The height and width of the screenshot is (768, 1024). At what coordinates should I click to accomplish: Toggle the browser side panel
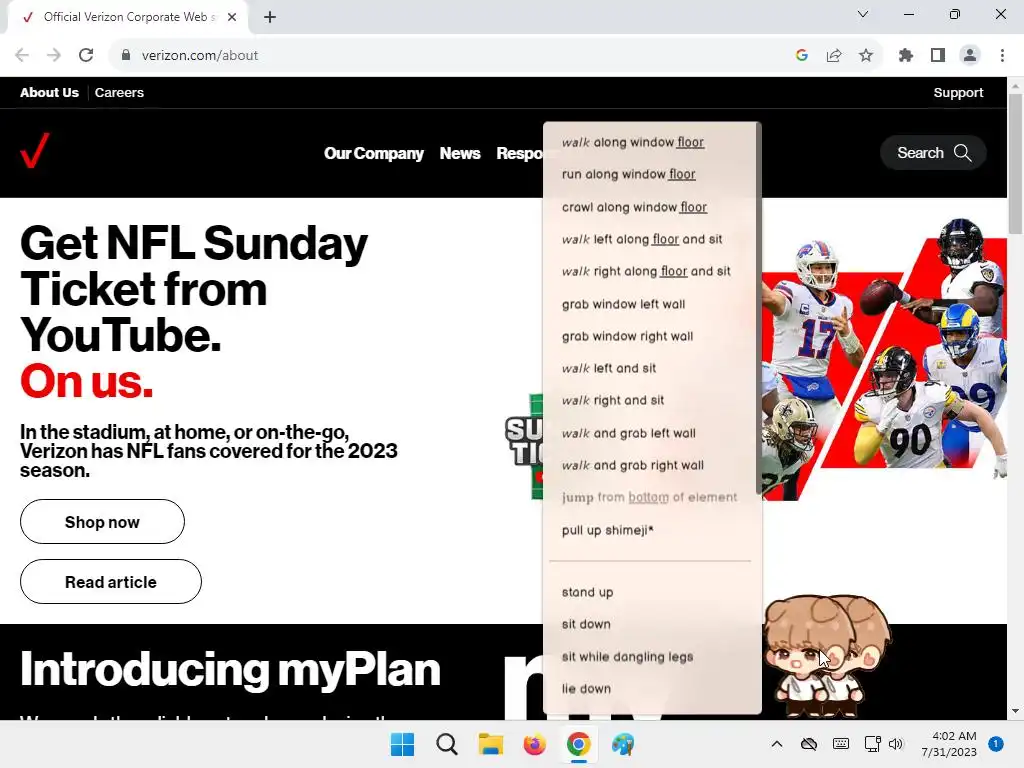(x=938, y=56)
